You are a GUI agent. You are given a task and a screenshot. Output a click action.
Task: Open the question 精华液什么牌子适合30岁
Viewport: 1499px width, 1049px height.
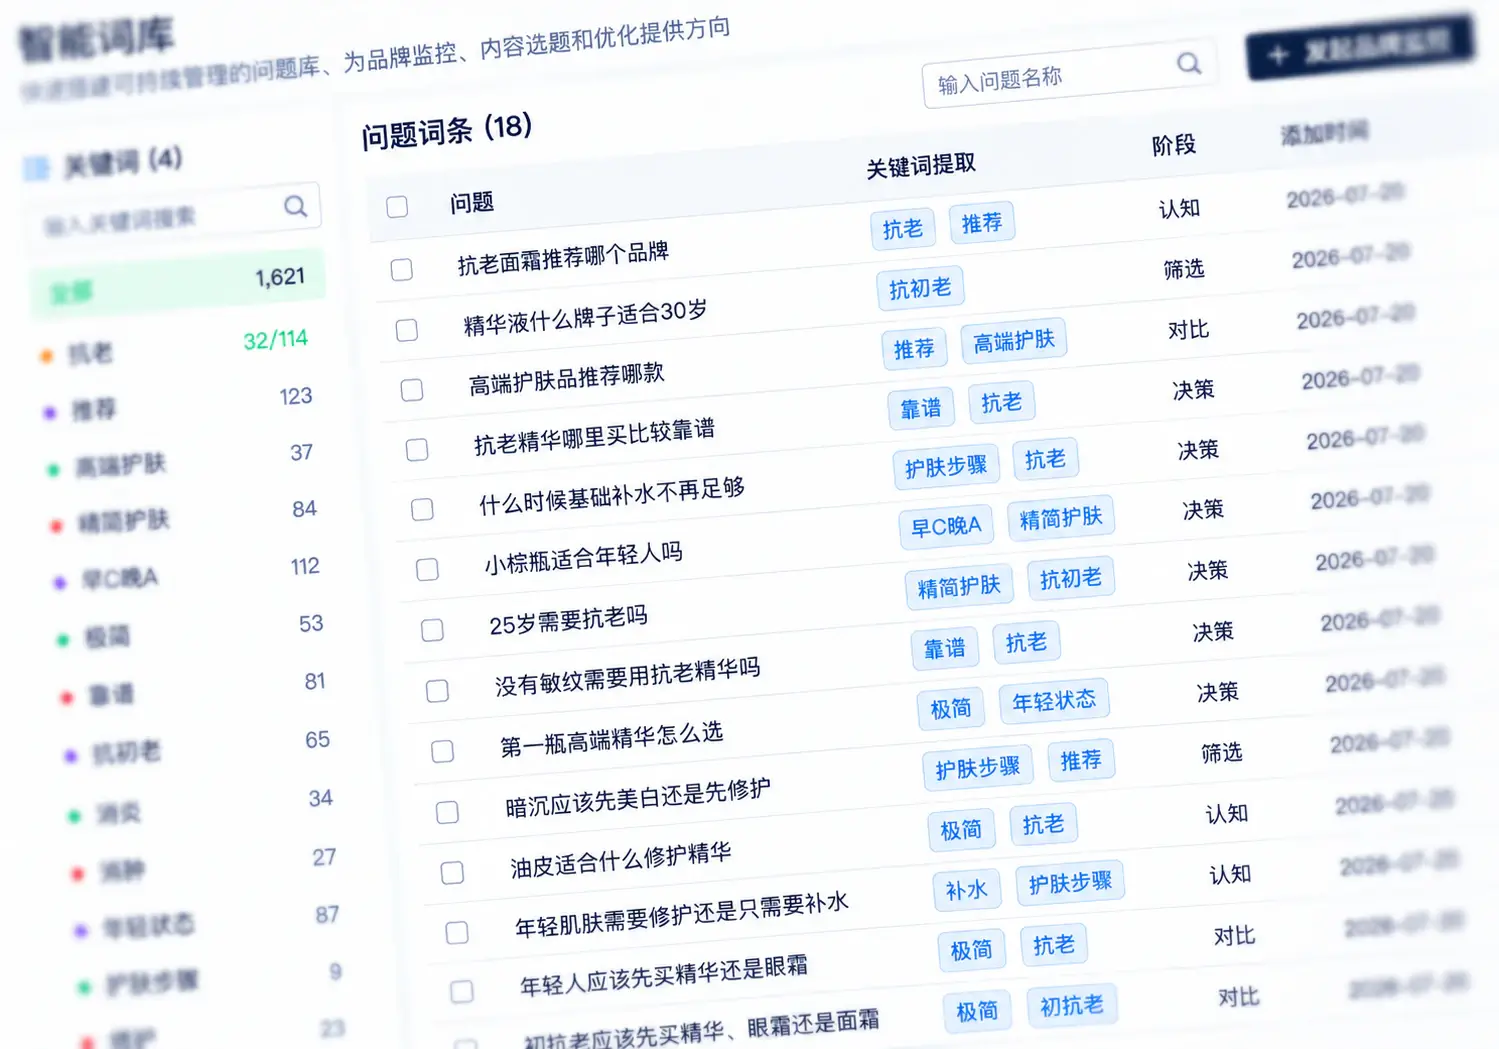tap(586, 317)
